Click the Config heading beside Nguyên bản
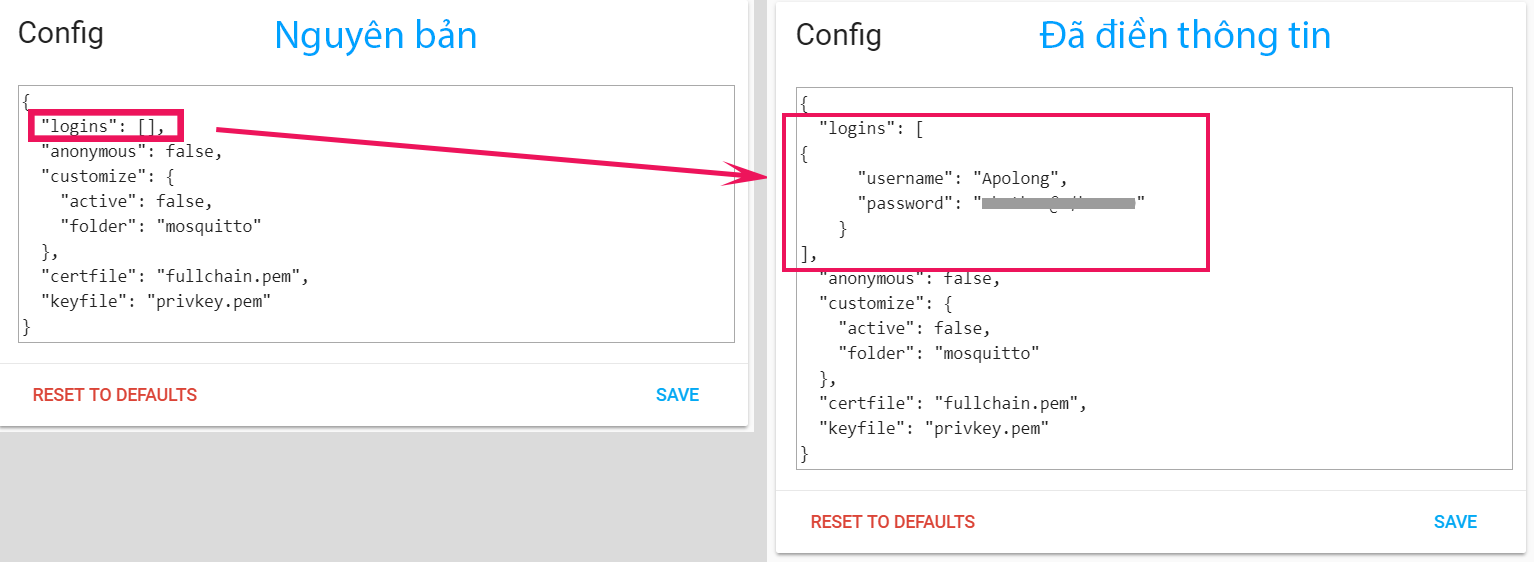 [x=61, y=33]
